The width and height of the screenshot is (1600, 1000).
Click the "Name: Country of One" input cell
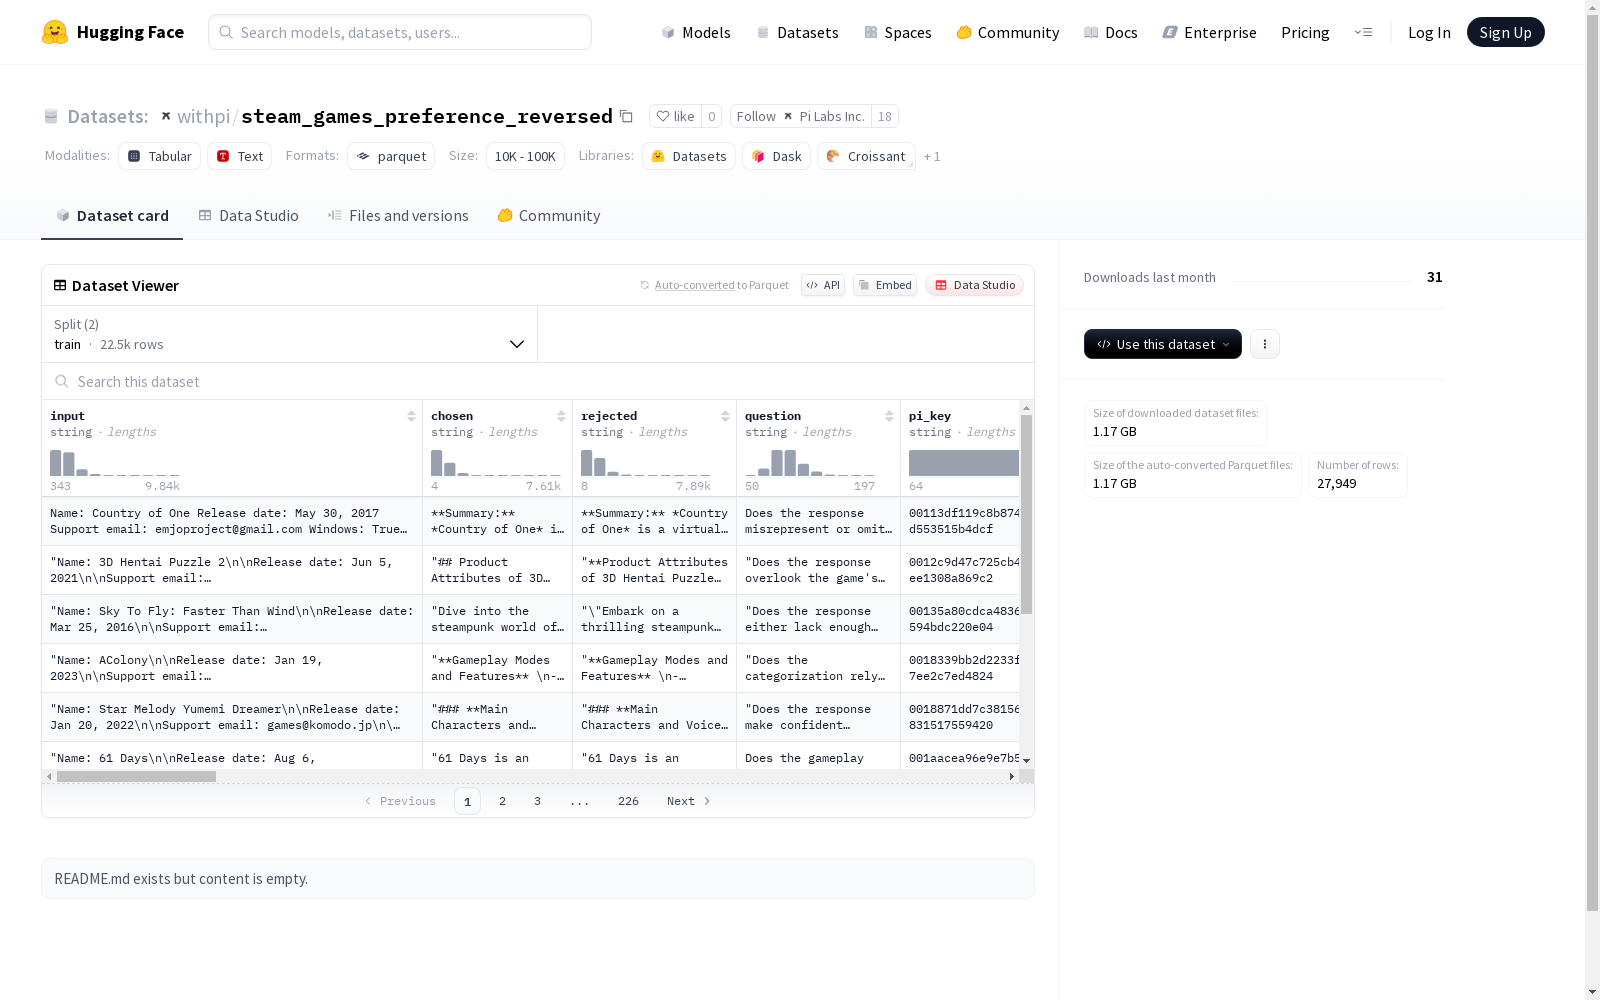click(x=232, y=521)
